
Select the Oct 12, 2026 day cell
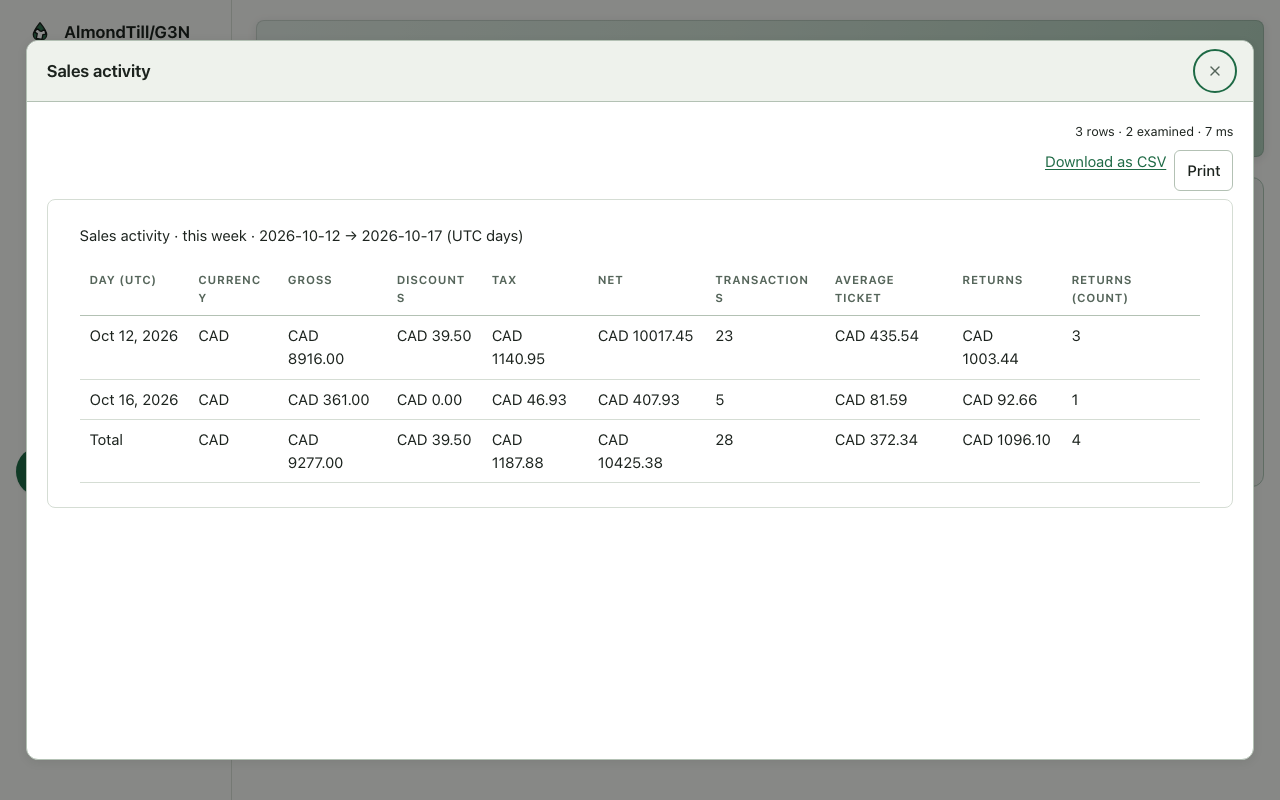point(134,336)
